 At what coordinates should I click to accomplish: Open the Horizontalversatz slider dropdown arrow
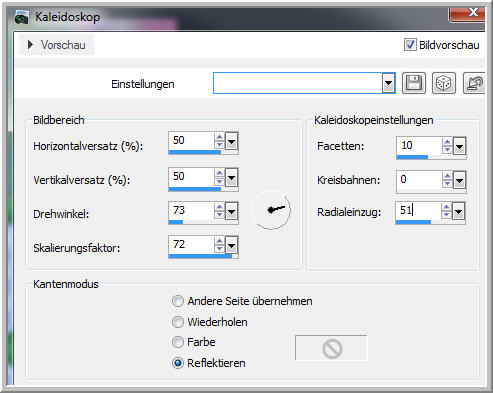coord(231,141)
